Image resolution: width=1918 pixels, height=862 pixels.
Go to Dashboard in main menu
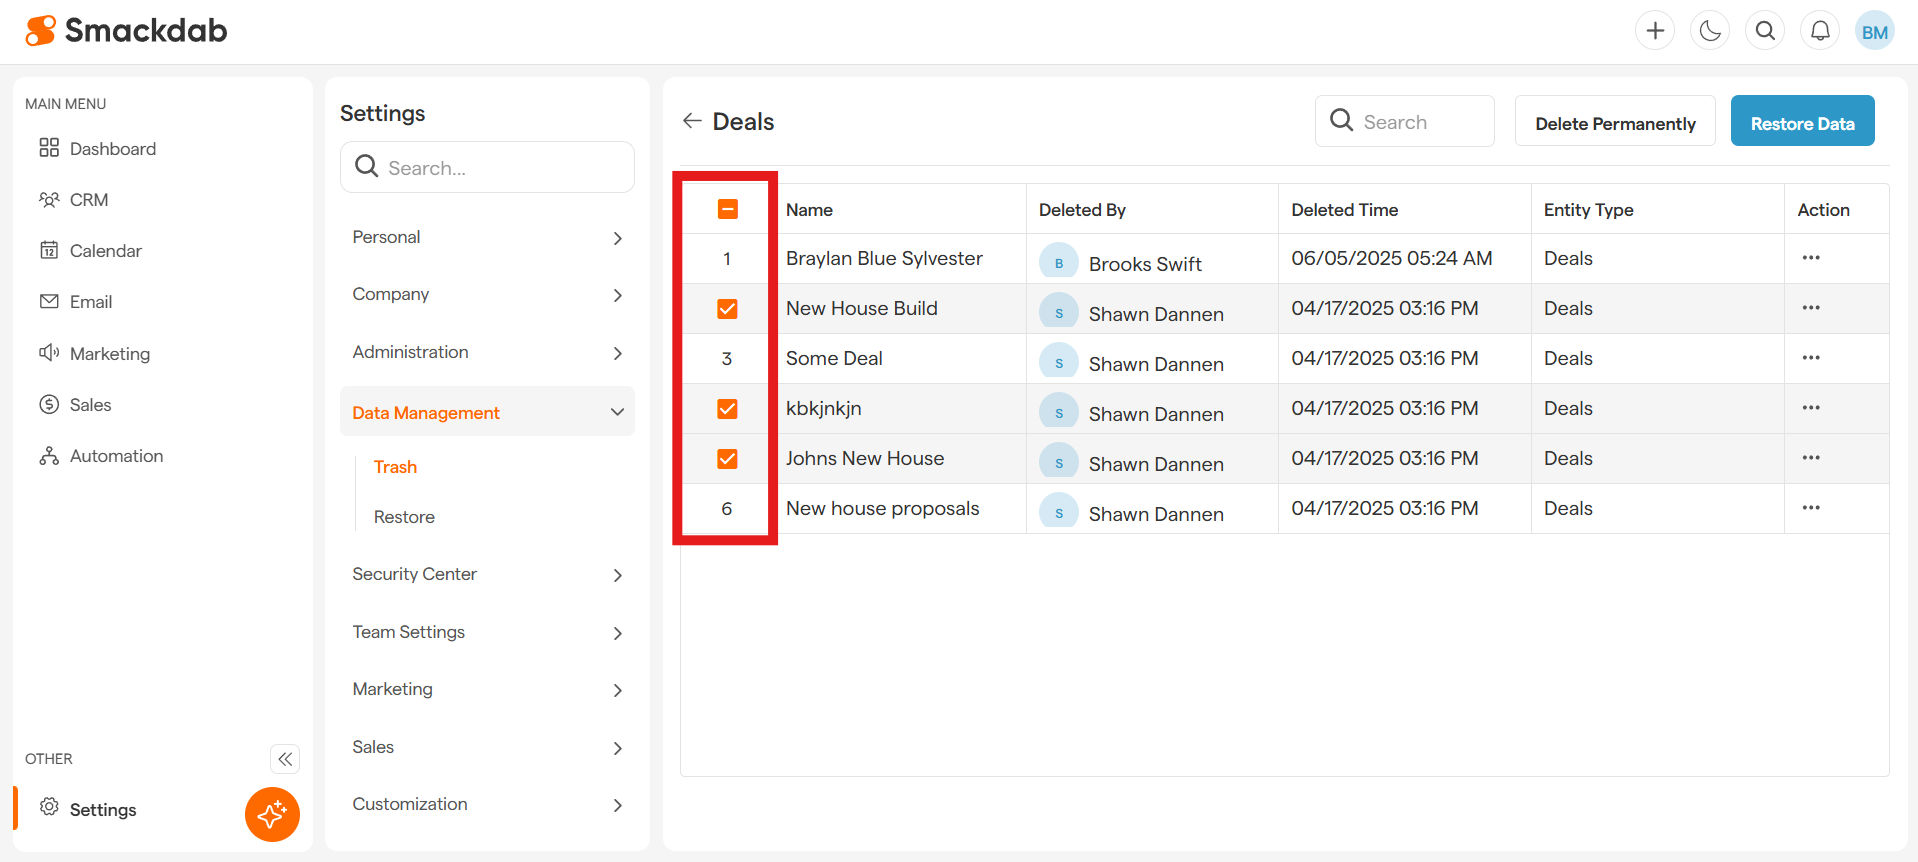point(112,149)
